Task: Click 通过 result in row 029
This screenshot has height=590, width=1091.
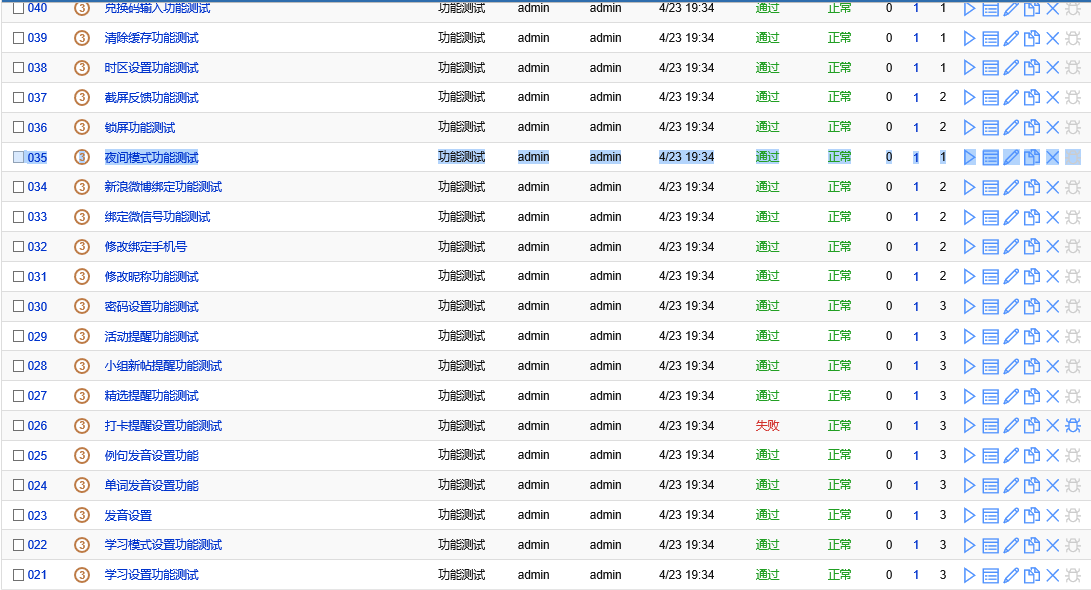Action: (x=767, y=336)
